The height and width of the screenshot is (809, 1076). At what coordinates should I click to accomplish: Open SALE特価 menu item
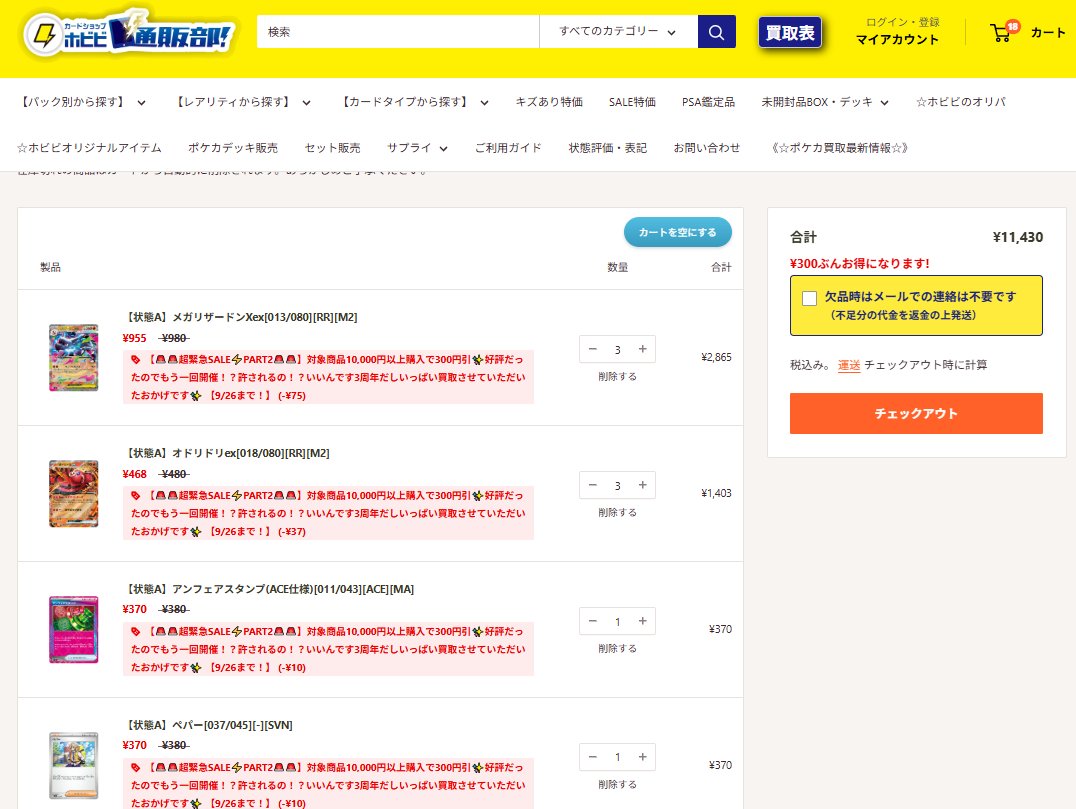click(x=632, y=102)
